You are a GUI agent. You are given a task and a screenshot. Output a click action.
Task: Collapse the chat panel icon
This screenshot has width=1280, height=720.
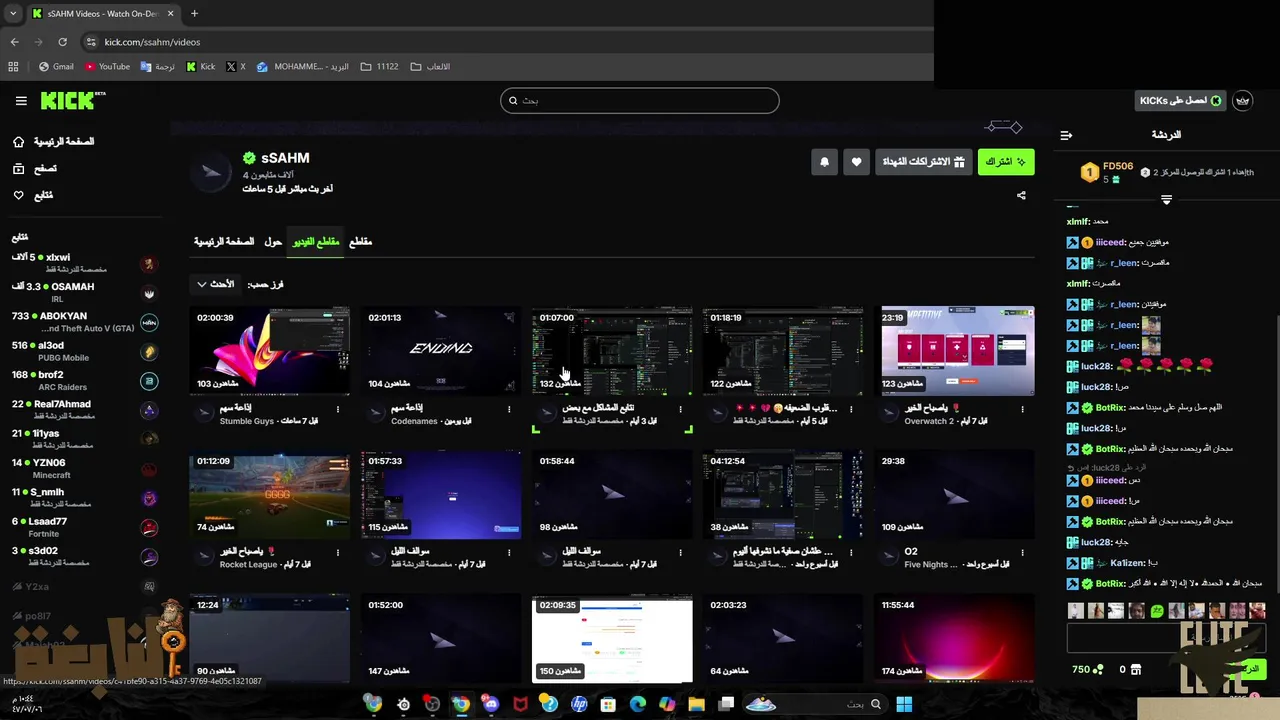click(1066, 135)
